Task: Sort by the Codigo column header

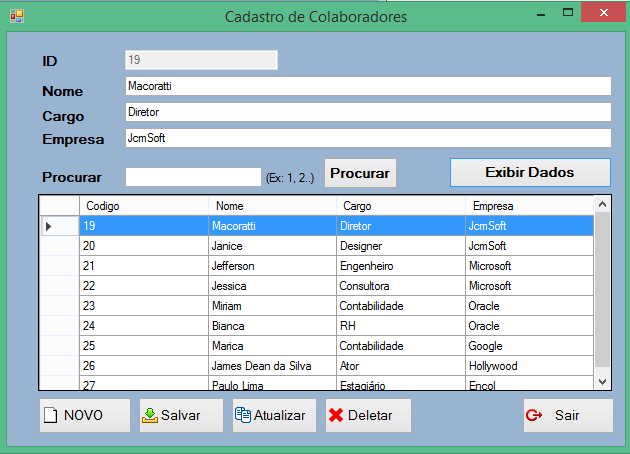Action: point(144,206)
